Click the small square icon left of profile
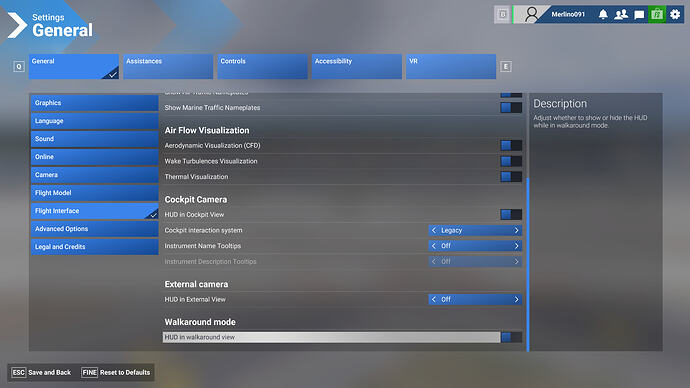690x388 pixels. [x=502, y=15]
